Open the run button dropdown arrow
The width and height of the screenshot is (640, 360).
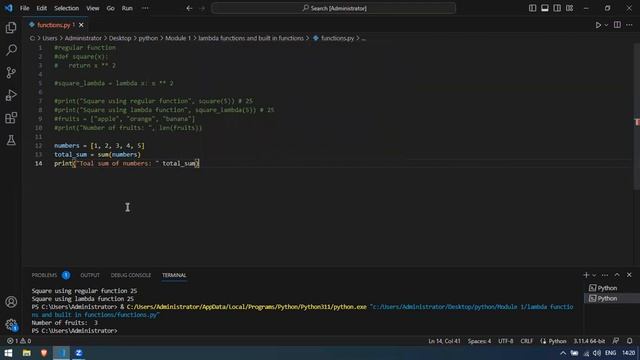[607, 25]
